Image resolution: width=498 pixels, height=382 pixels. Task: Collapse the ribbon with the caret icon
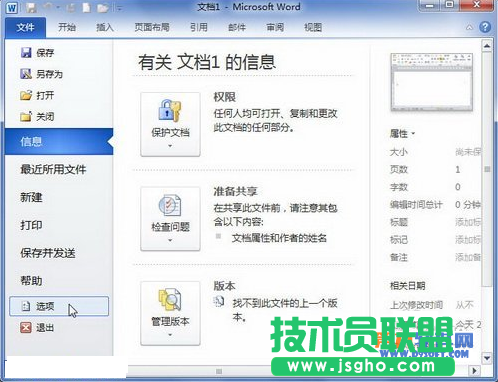[469, 27]
